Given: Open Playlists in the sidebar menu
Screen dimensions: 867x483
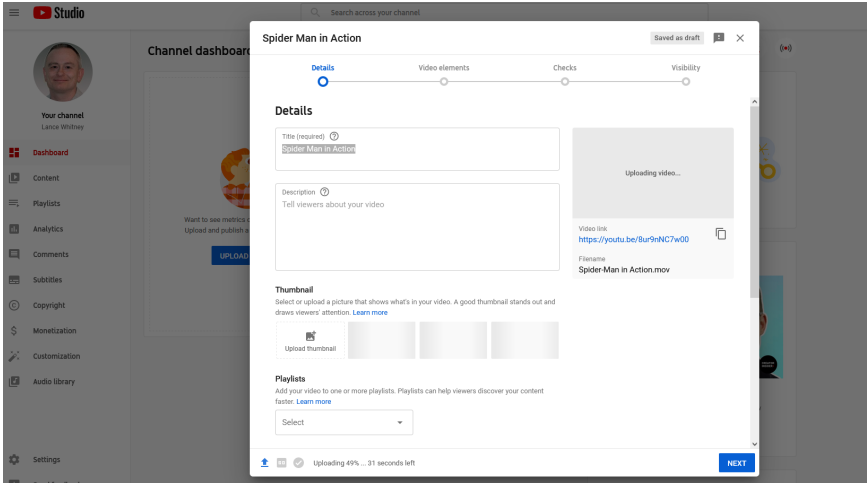Looking at the screenshot, I should [46, 203].
